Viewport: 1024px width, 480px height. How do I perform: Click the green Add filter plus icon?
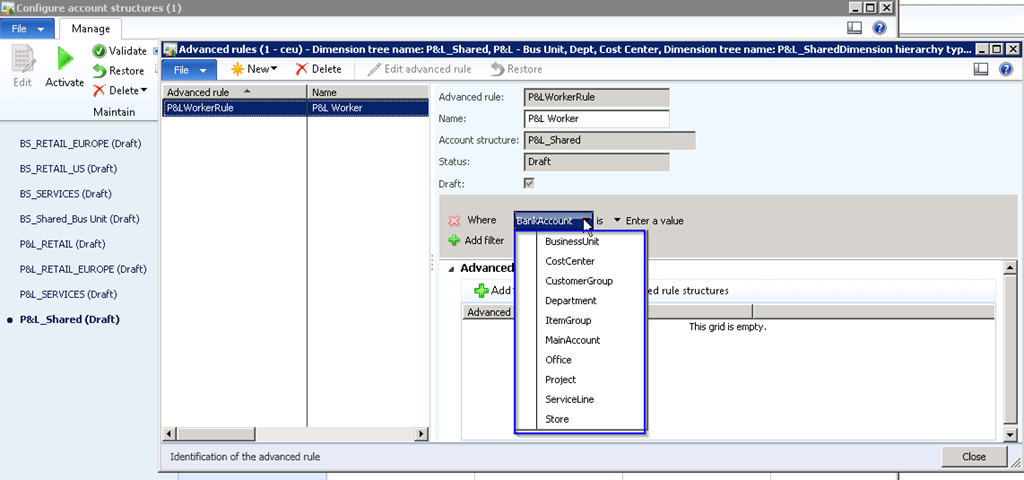454,240
